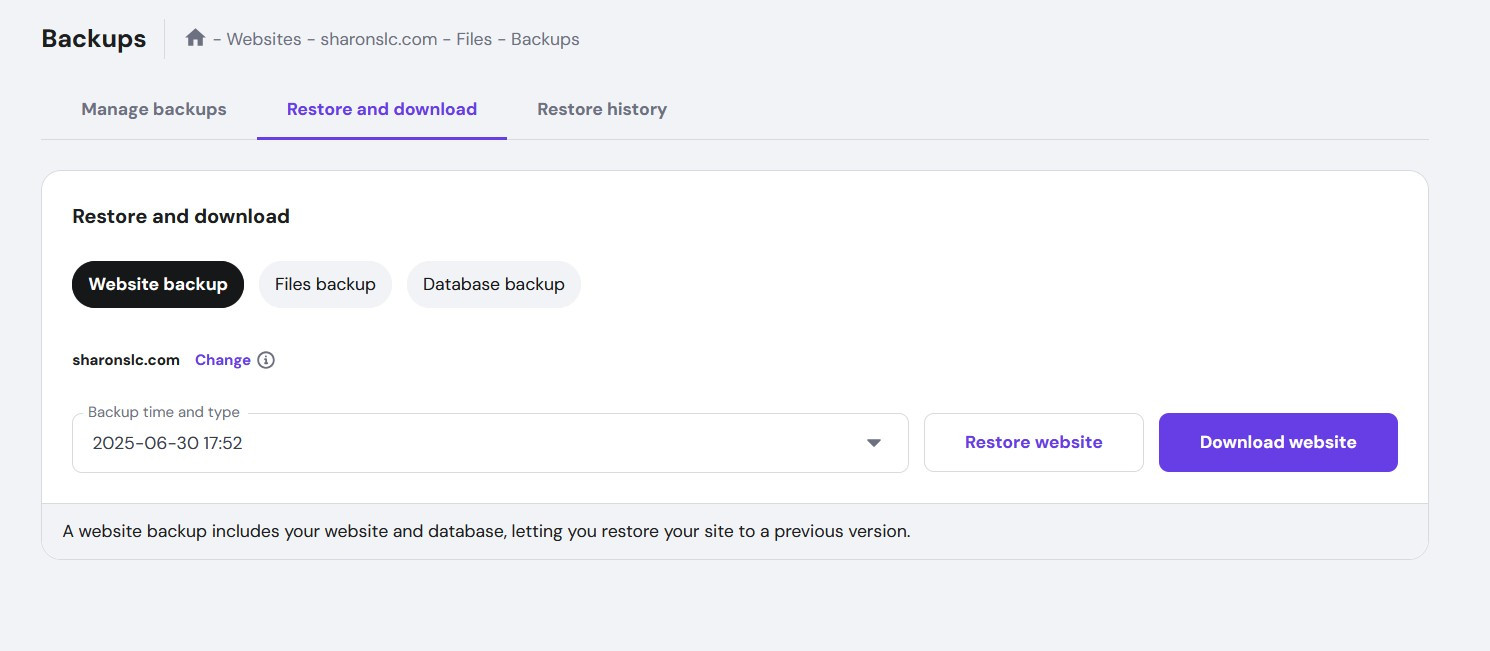Click the Backups page title
The height and width of the screenshot is (651, 1490).
point(94,39)
